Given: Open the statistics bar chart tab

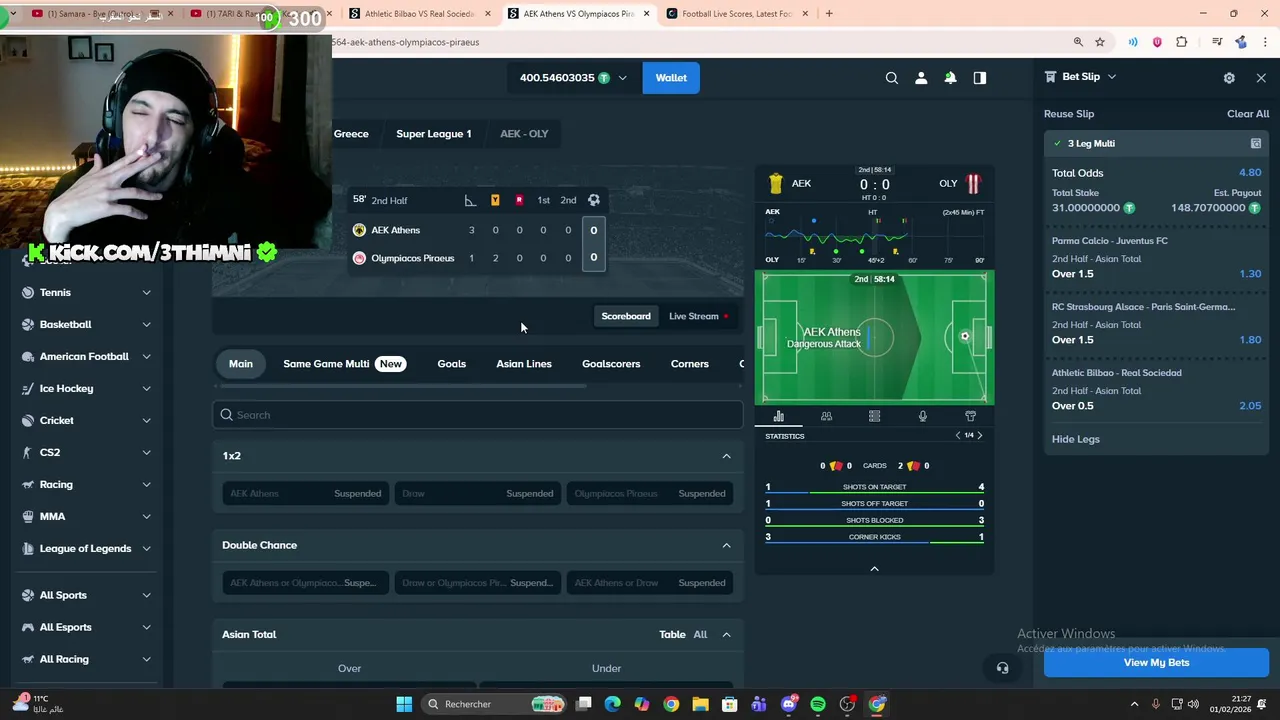Looking at the screenshot, I should pyautogui.click(x=778, y=416).
